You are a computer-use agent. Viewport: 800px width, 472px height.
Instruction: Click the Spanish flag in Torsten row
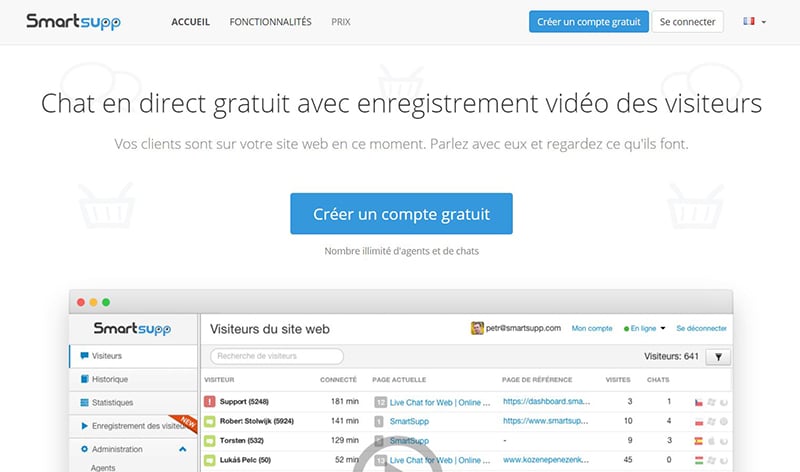(699, 441)
